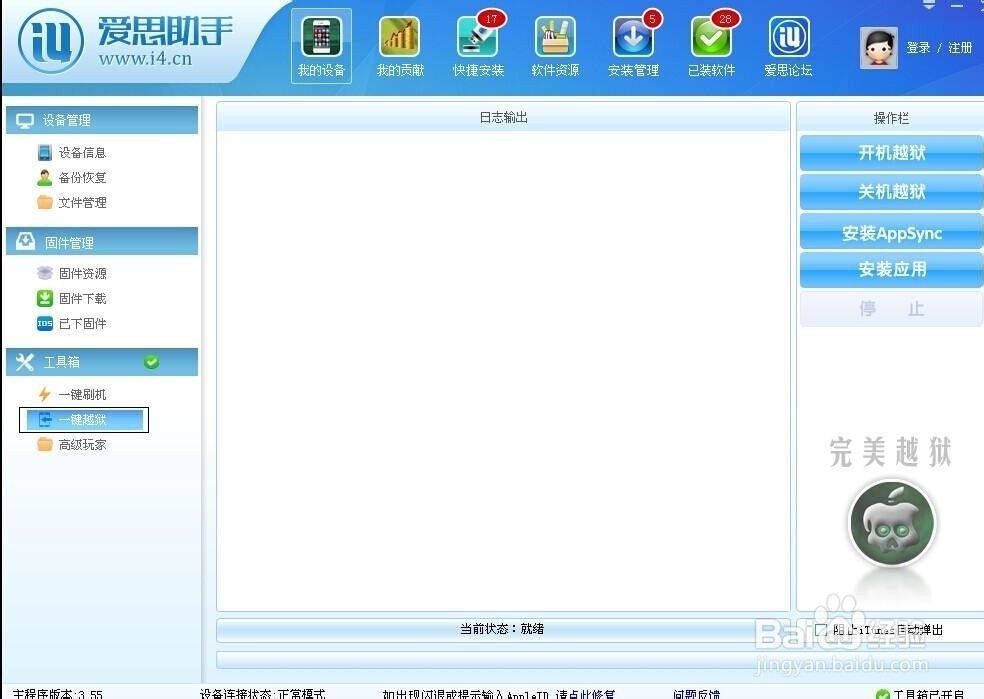
Task: Click the 主程序版本 text in status bar
Action: coord(58,694)
